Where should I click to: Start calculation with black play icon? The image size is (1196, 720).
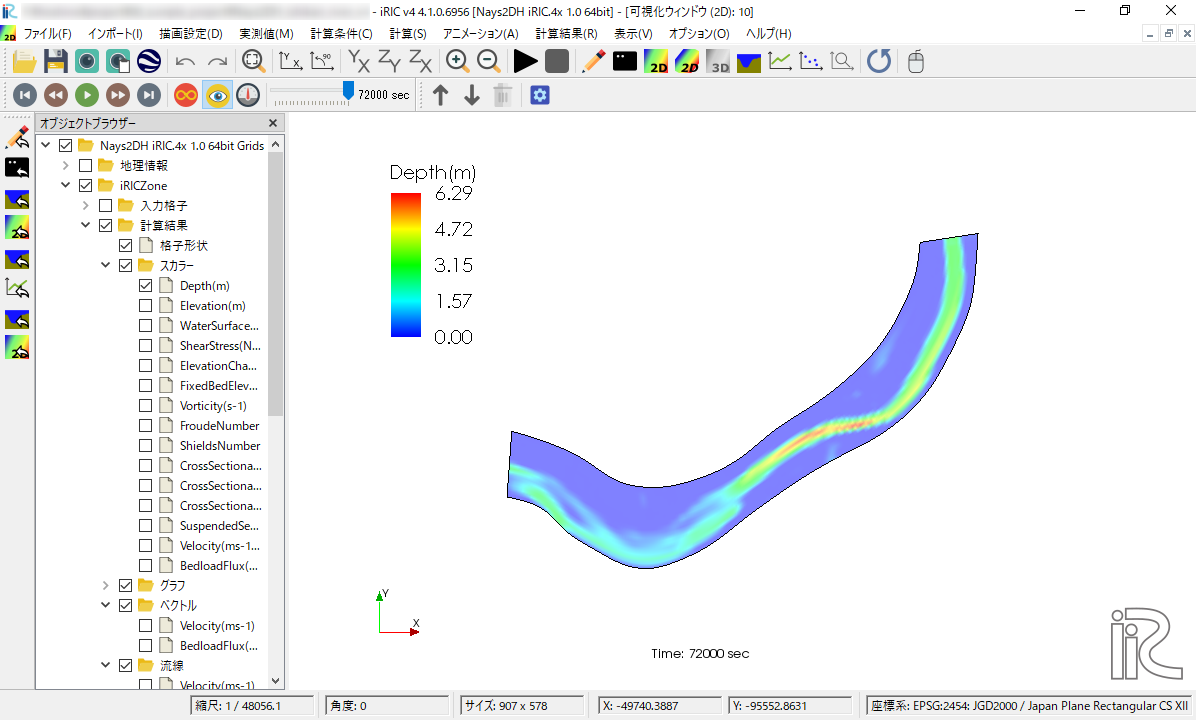click(526, 61)
